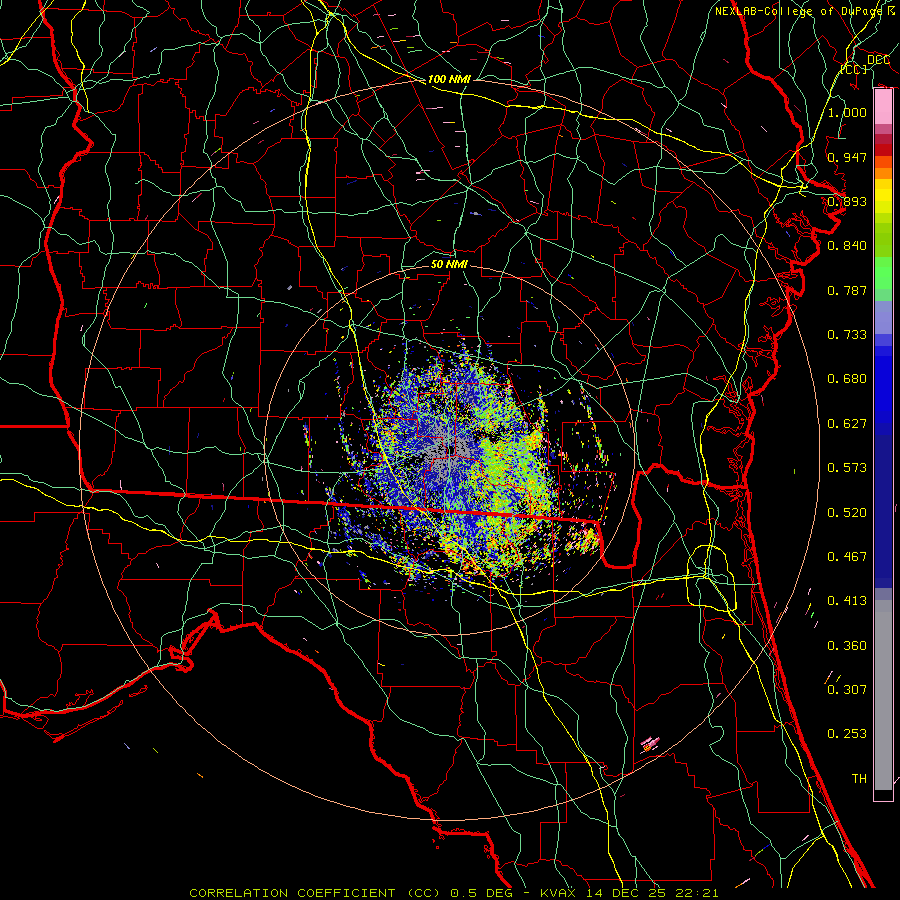Viewport: 900px width, 900px height.
Task: Select the 0.787 legend value
Action: point(847,290)
